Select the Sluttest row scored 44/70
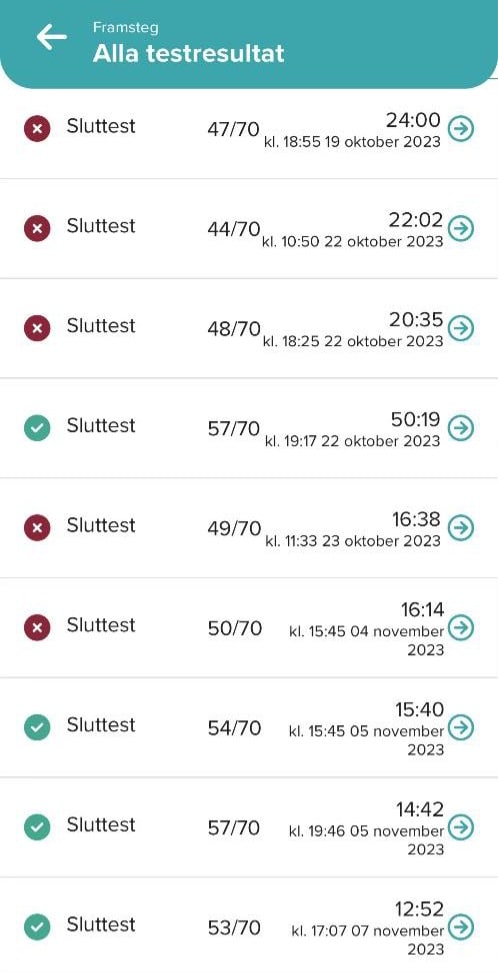Viewport: 498px width, 974px height. click(x=249, y=229)
